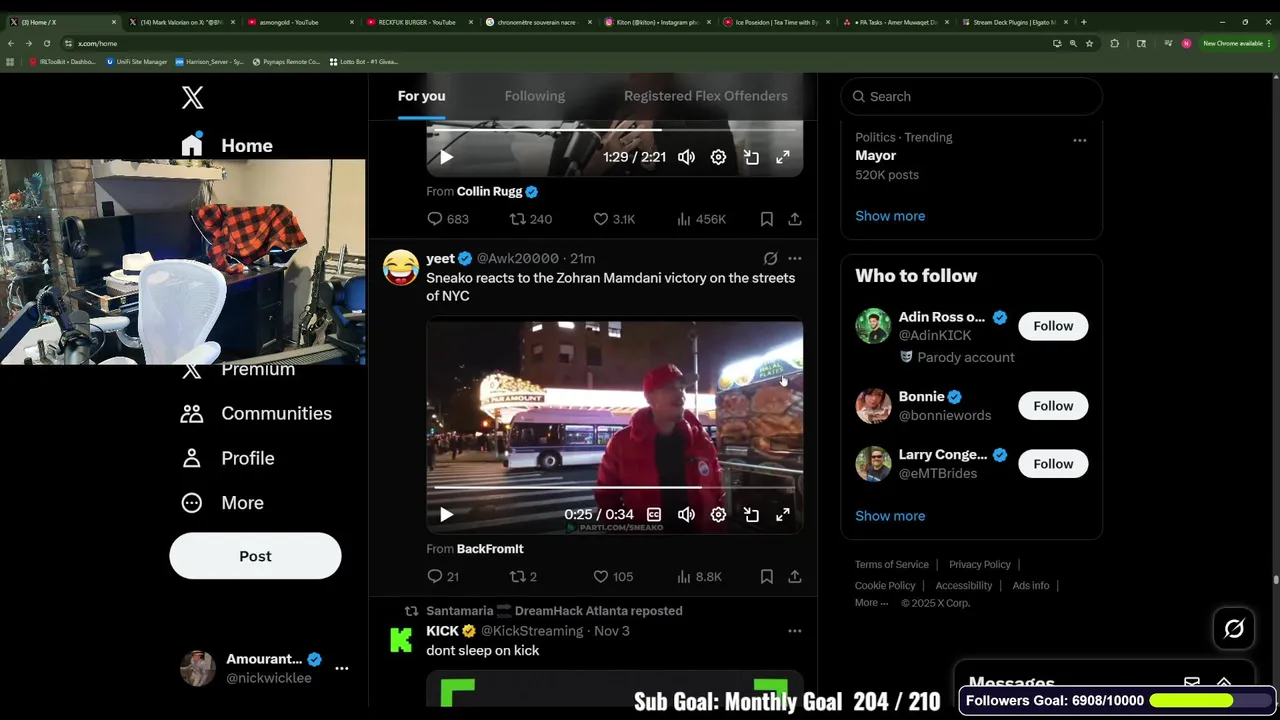Follow Bonnie @bonniewords
Screen dimensions: 1280x720
click(1053, 406)
